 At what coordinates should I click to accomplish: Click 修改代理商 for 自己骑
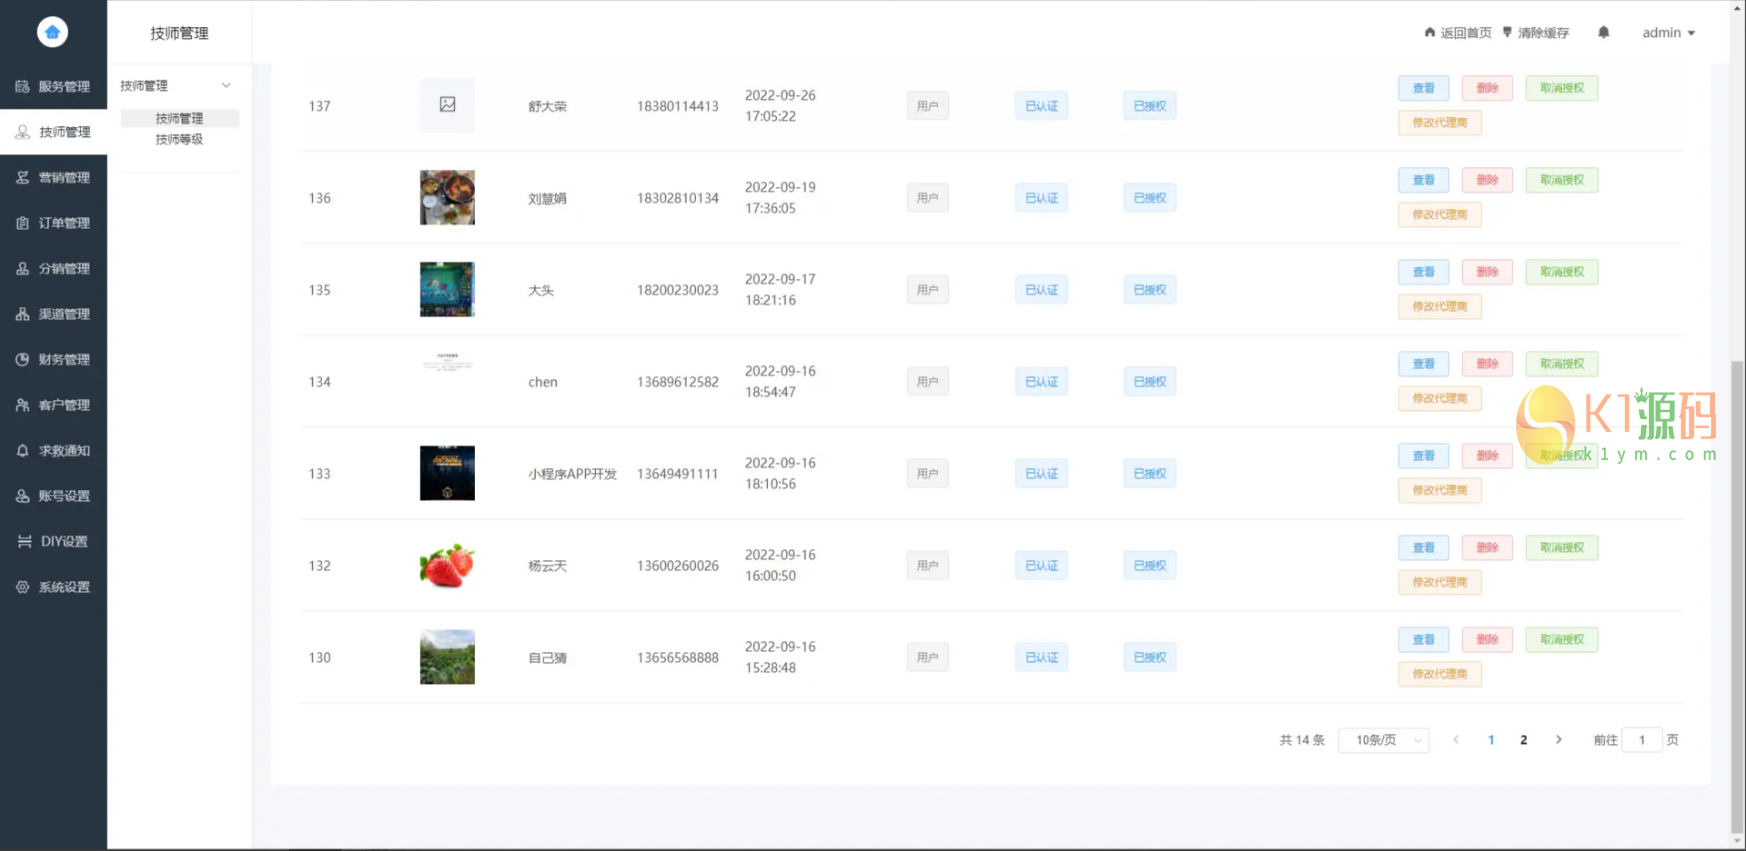(x=1440, y=675)
